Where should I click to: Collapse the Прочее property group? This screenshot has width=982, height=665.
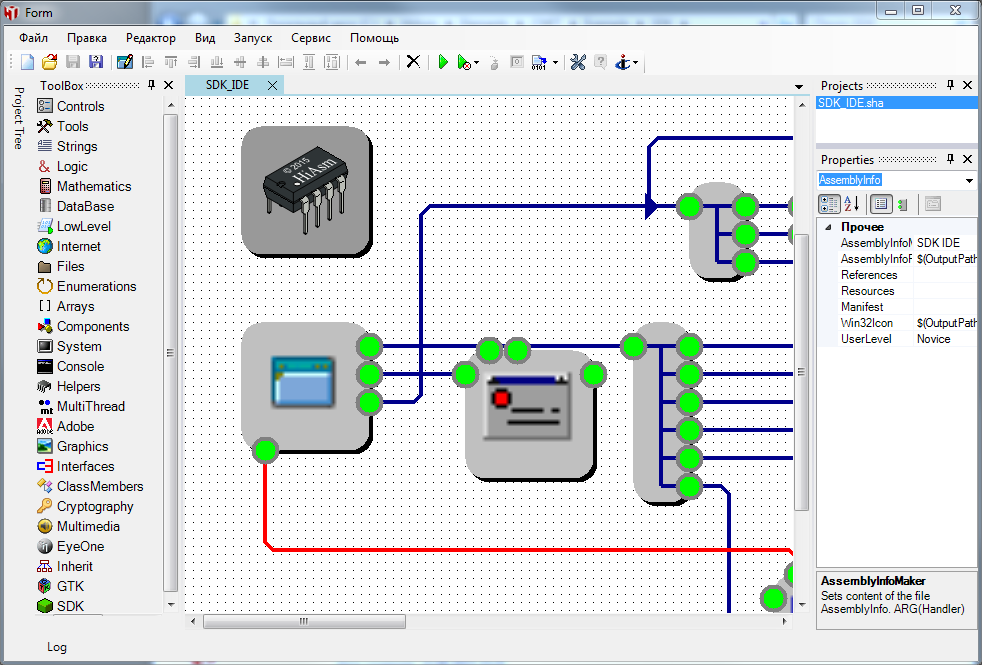click(827, 227)
